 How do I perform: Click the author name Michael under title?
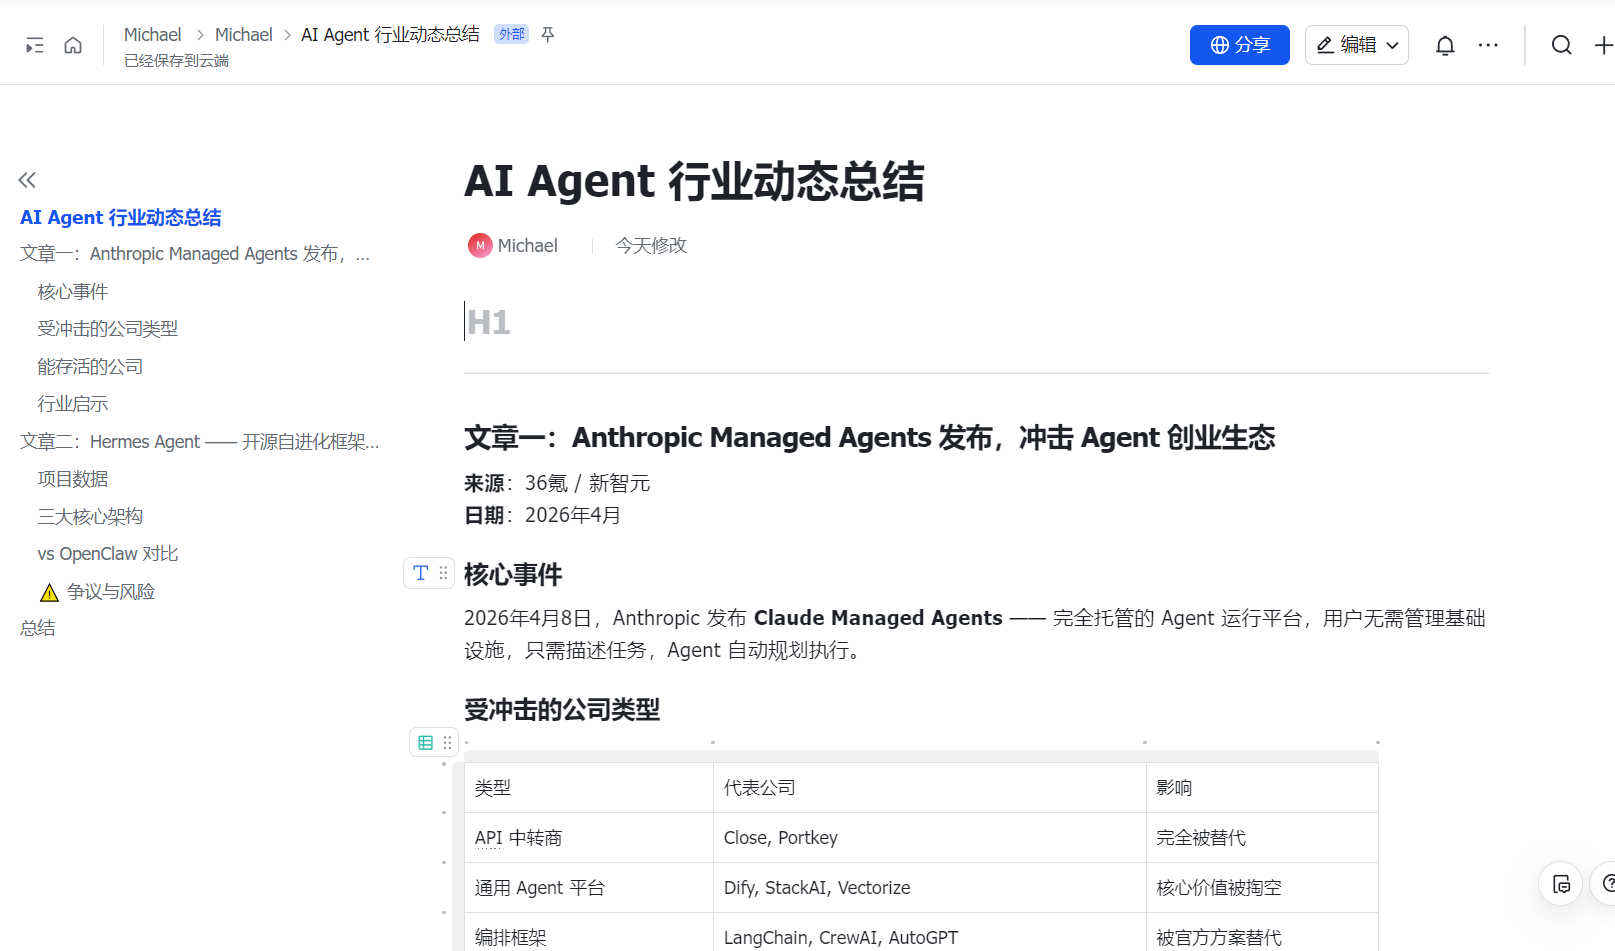528,245
